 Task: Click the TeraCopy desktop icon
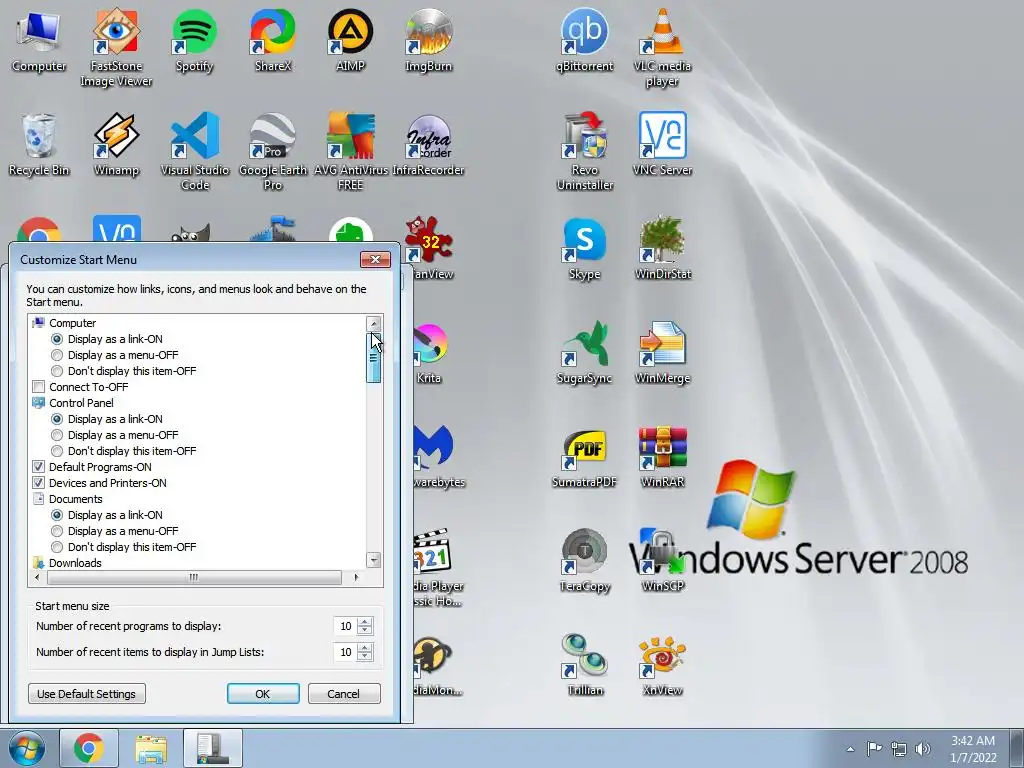(584, 561)
